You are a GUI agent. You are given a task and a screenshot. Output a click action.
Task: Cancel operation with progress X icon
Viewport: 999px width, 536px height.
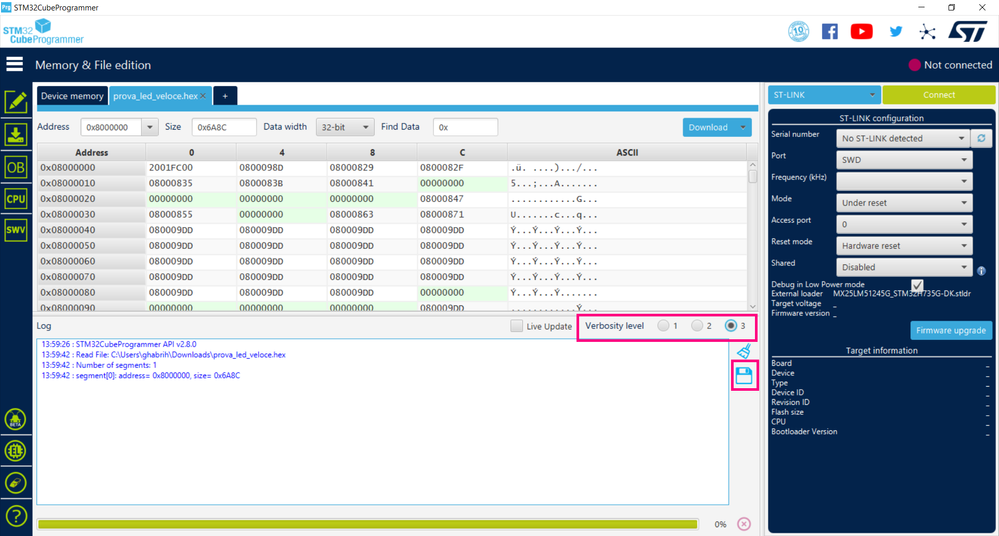point(744,524)
